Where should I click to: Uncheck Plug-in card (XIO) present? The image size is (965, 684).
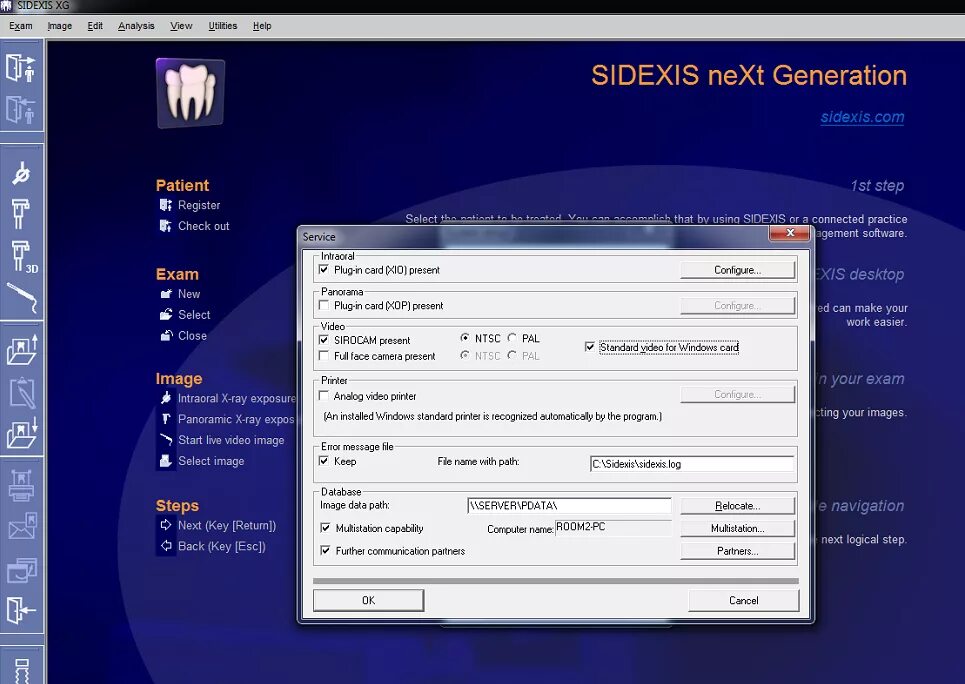[324, 270]
